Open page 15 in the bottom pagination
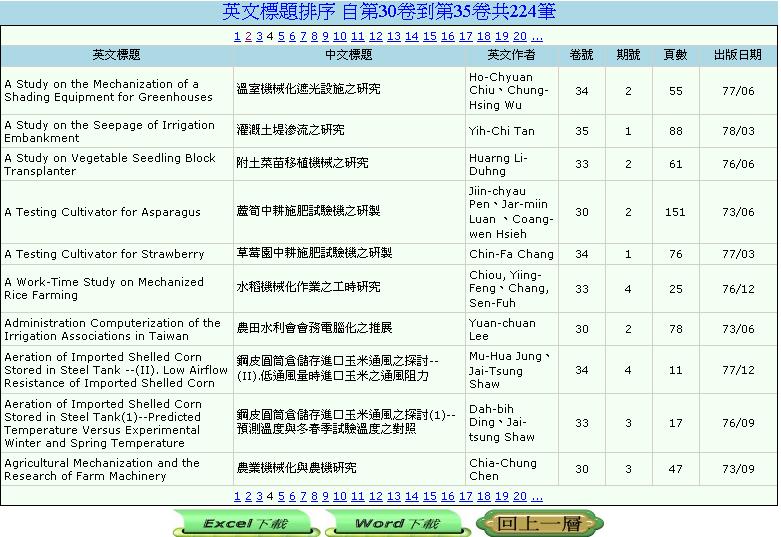781x537 pixels. click(x=429, y=496)
